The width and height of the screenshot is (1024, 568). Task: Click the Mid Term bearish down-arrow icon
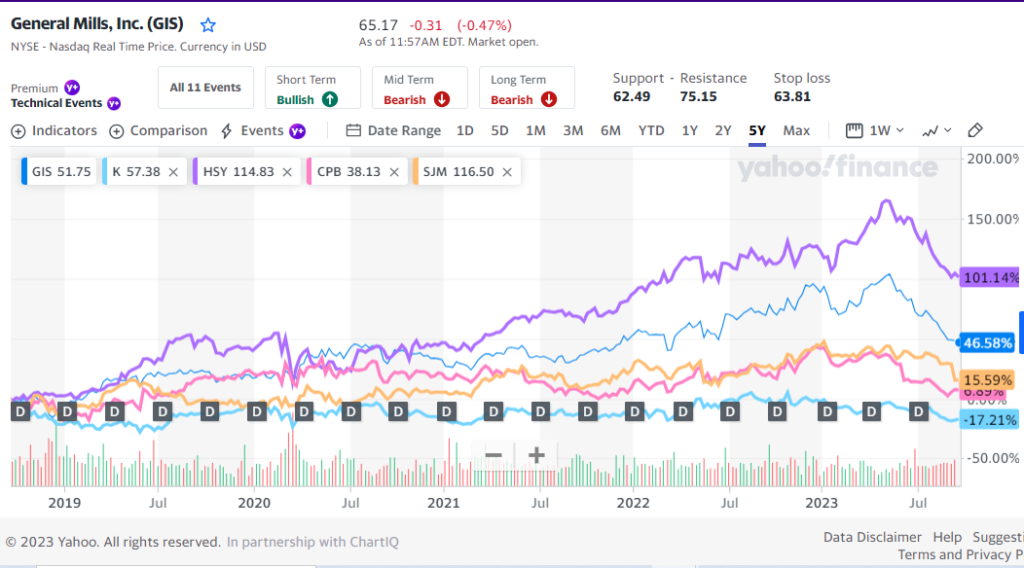[442, 99]
